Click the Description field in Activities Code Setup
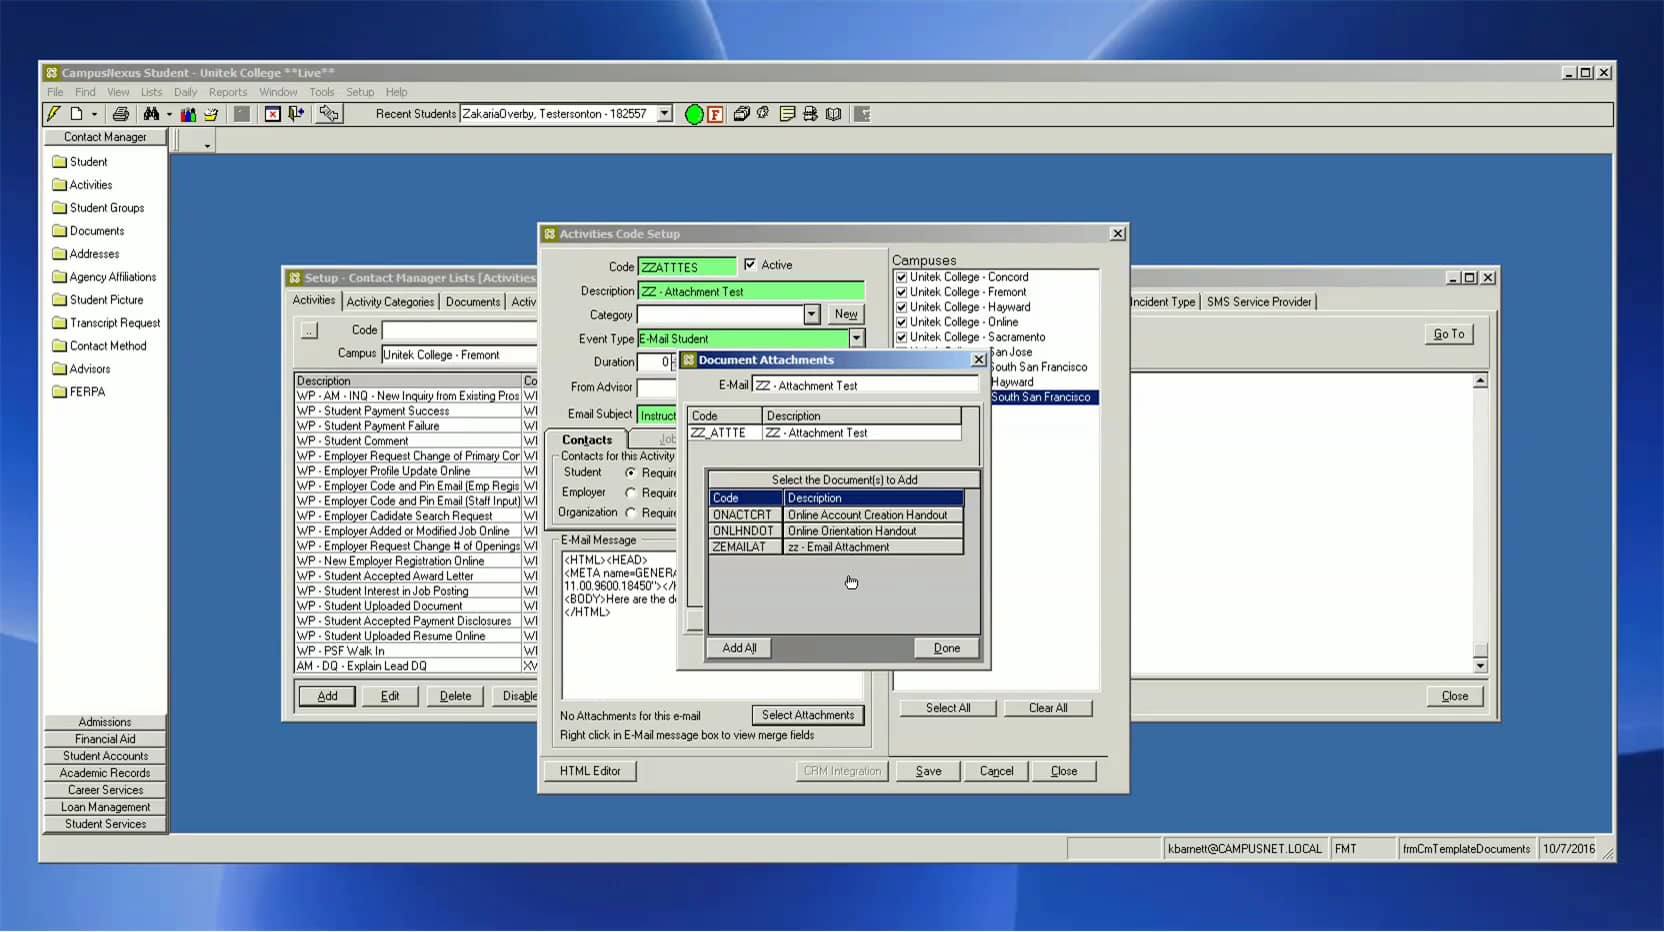Screen dimensions: 1664x932 tap(751, 292)
